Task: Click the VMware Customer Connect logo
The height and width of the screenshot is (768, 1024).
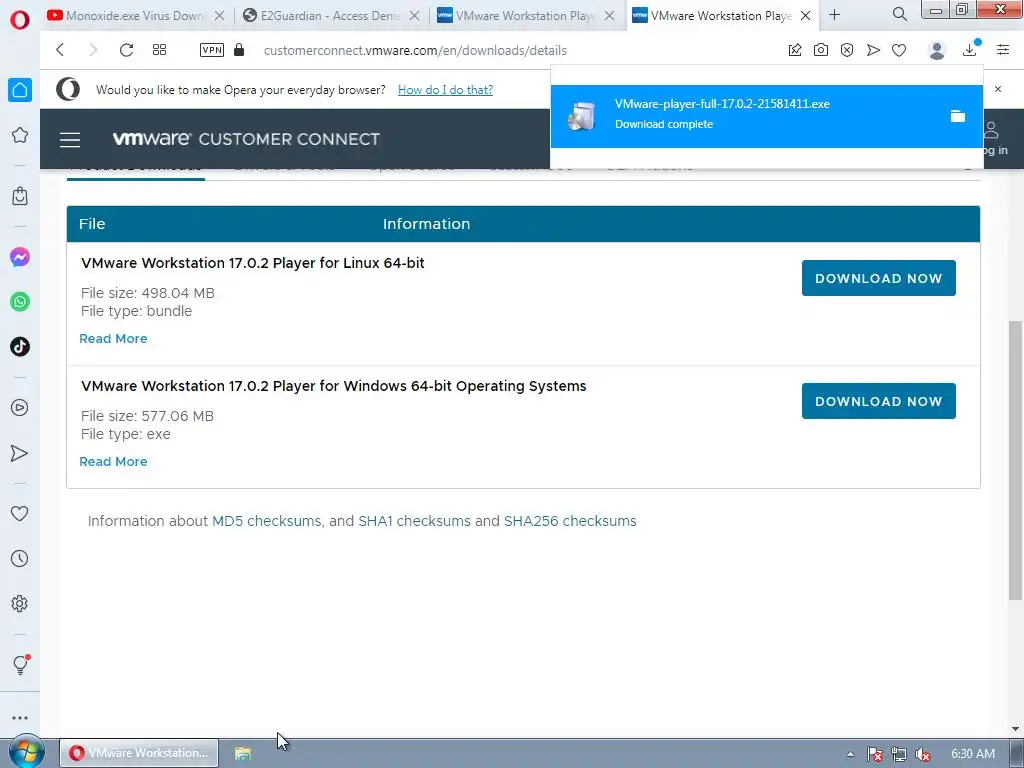Action: (x=246, y=139)
